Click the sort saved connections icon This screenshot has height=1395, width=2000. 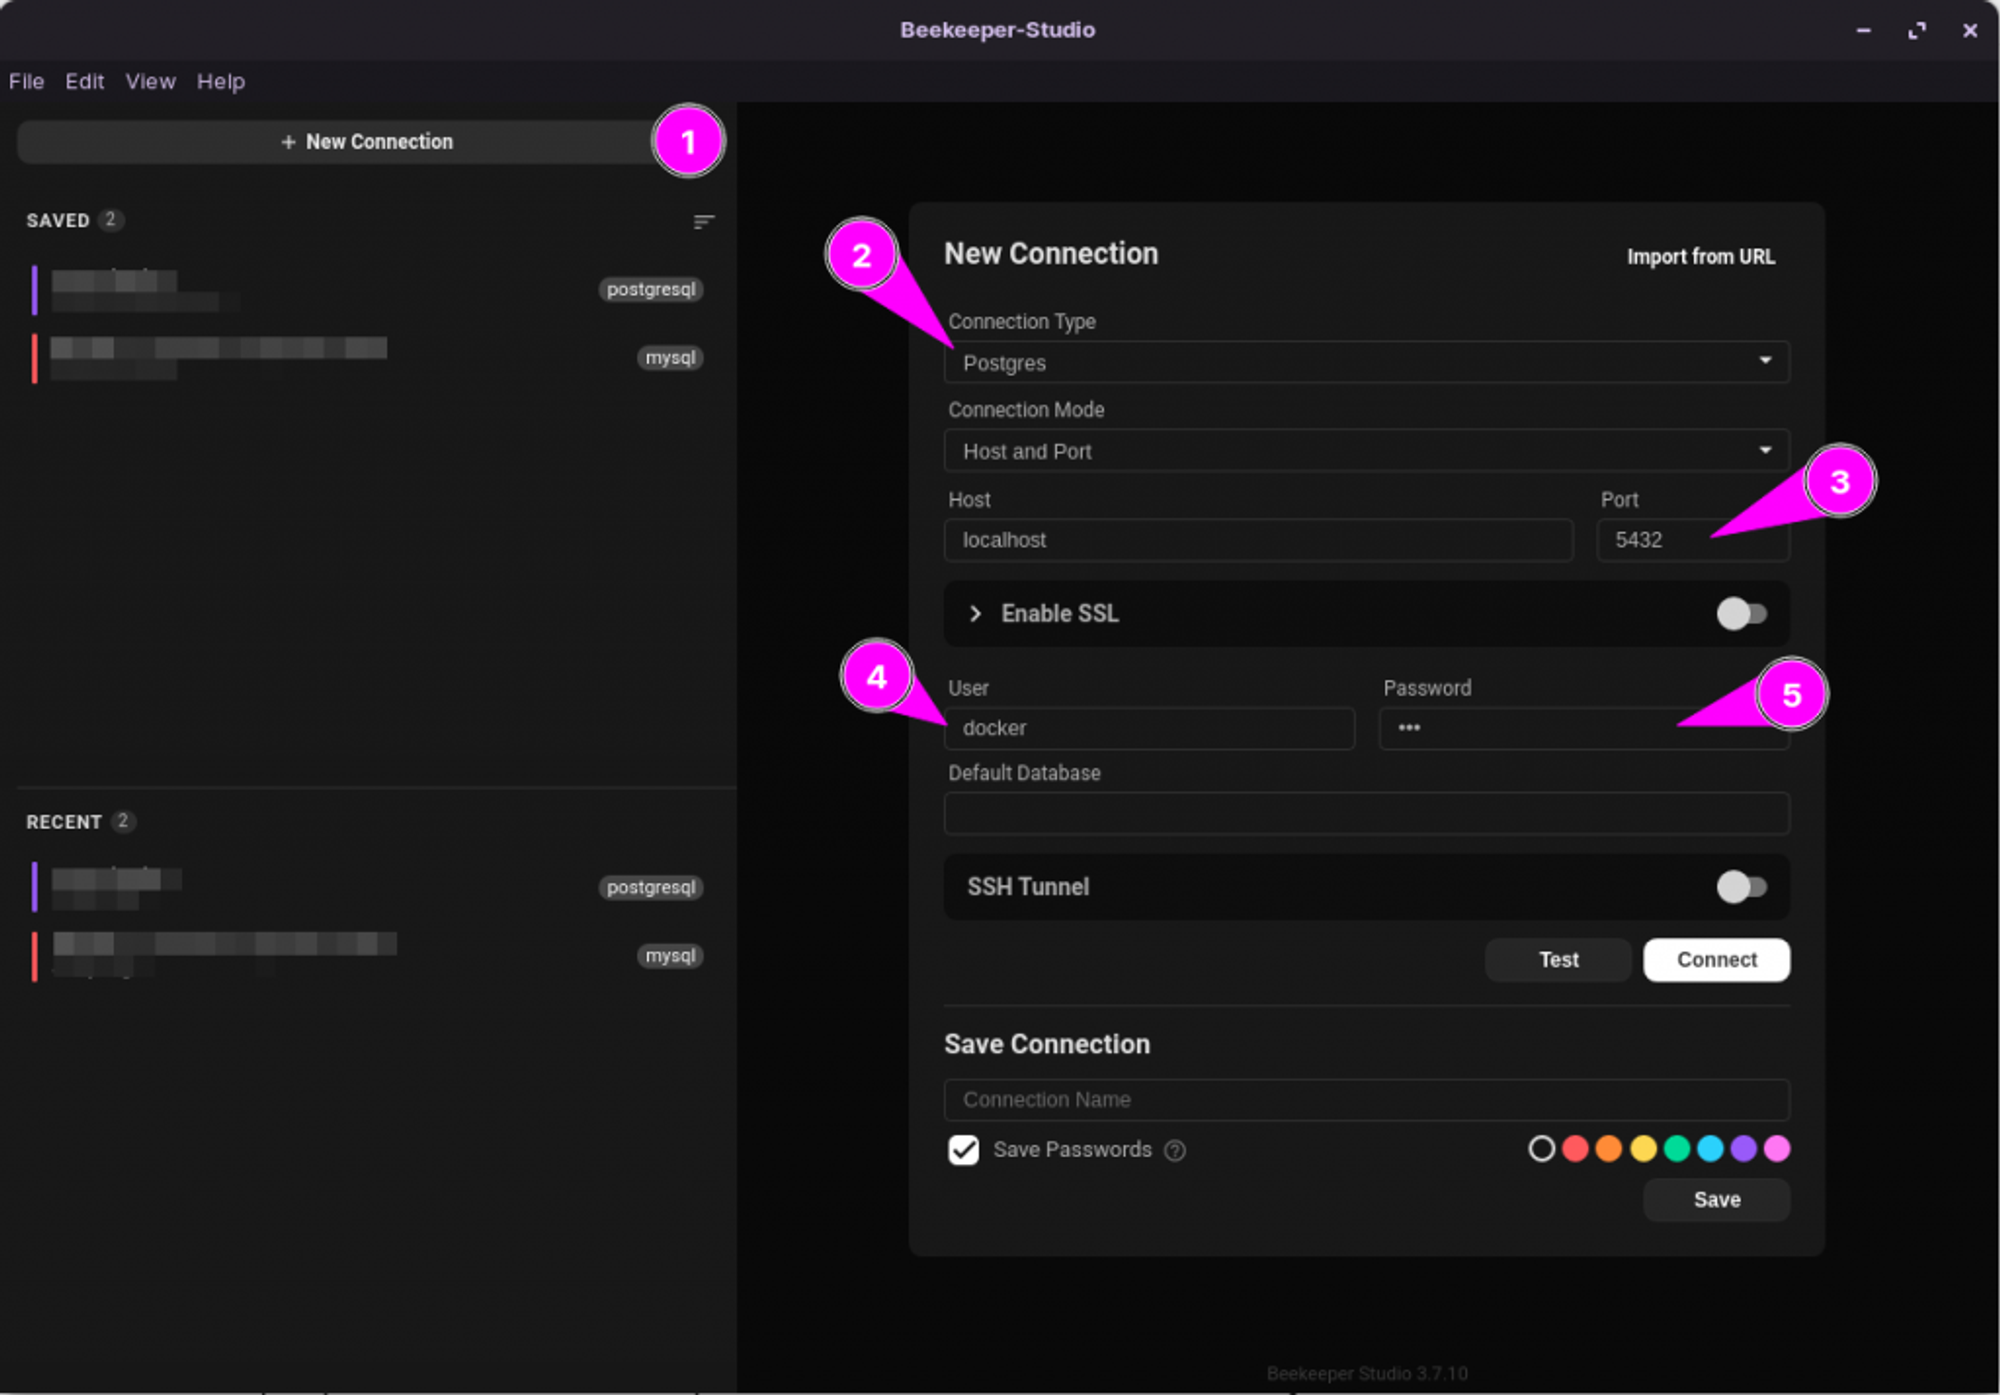click(703, 221)
